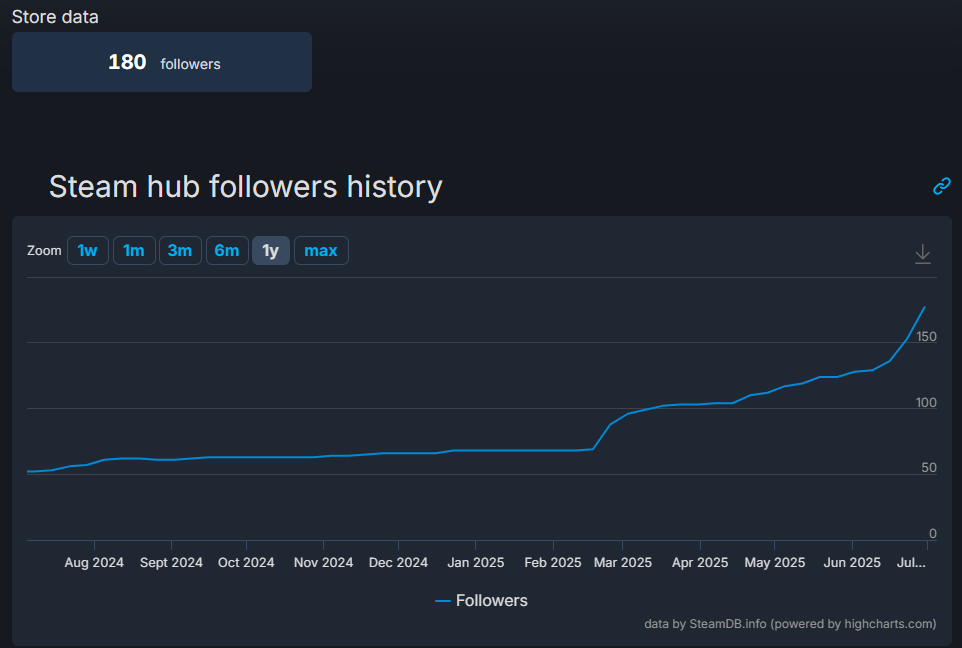
Task: Click the Sept 2024 axis label
Action: click(x=171, y=562)
